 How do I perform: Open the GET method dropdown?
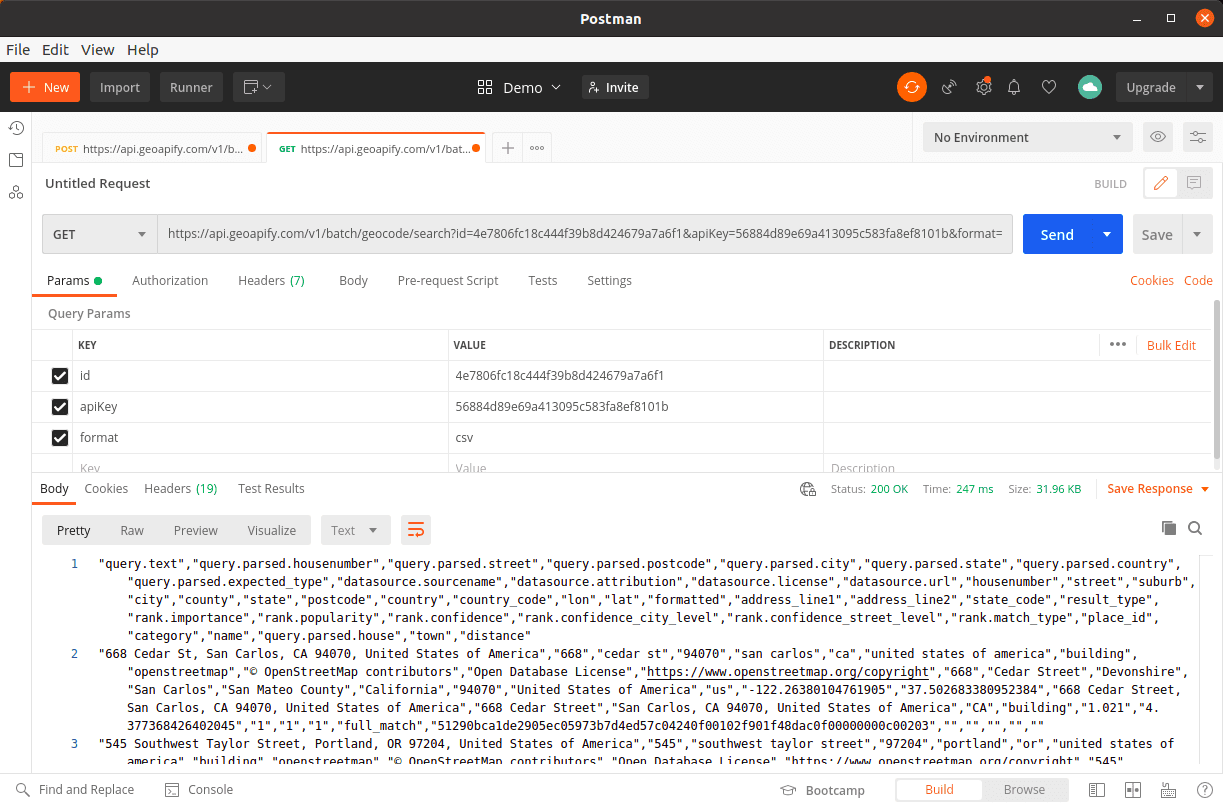pos(99,234)
